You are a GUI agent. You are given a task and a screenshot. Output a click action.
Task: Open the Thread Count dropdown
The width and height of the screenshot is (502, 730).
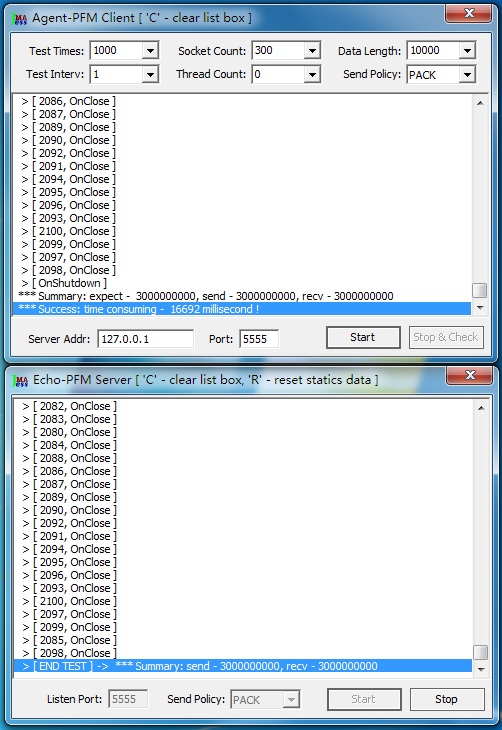[x=312, y=74]
